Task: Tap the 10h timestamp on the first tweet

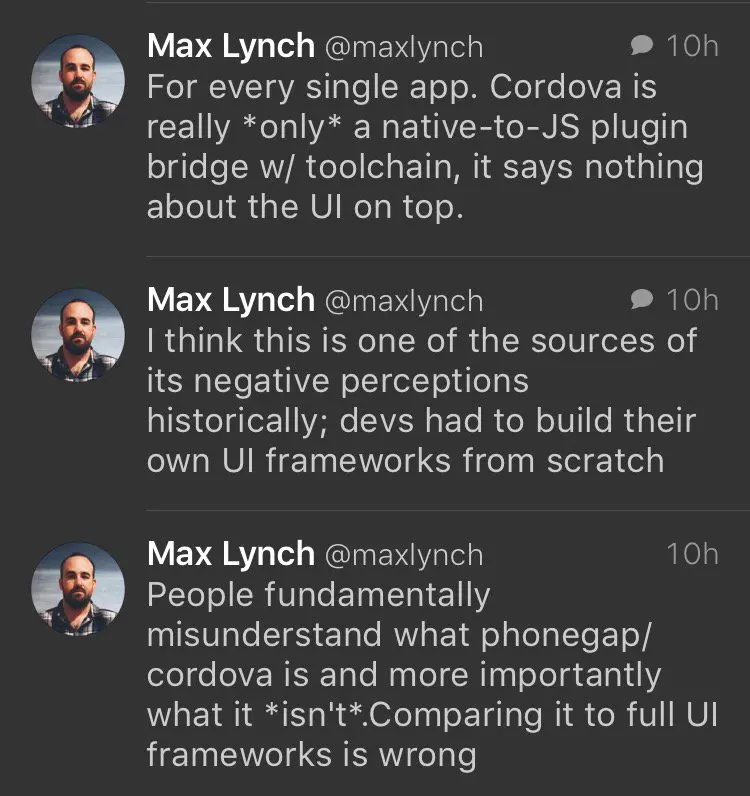Action: tap(692, 46)
